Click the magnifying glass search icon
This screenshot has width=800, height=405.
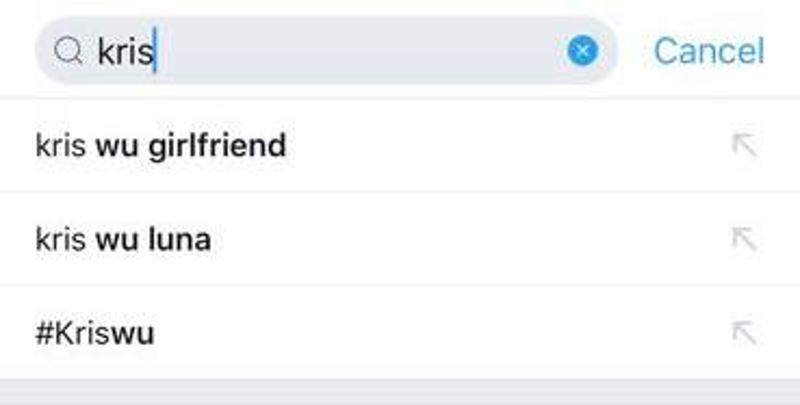point(67,51)
